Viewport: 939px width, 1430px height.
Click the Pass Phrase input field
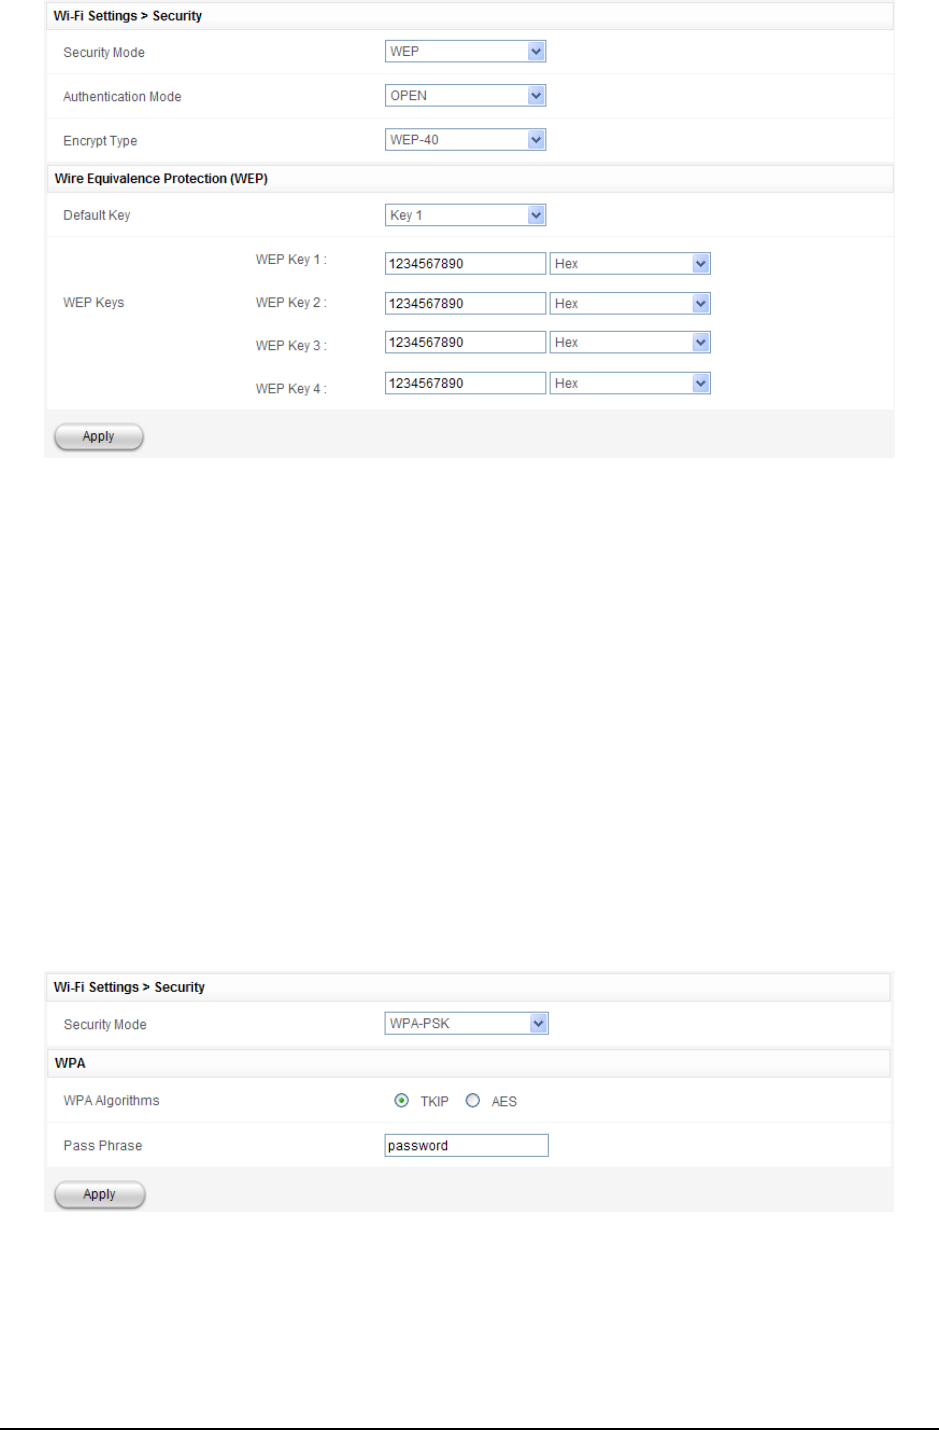pos(467,1145)
